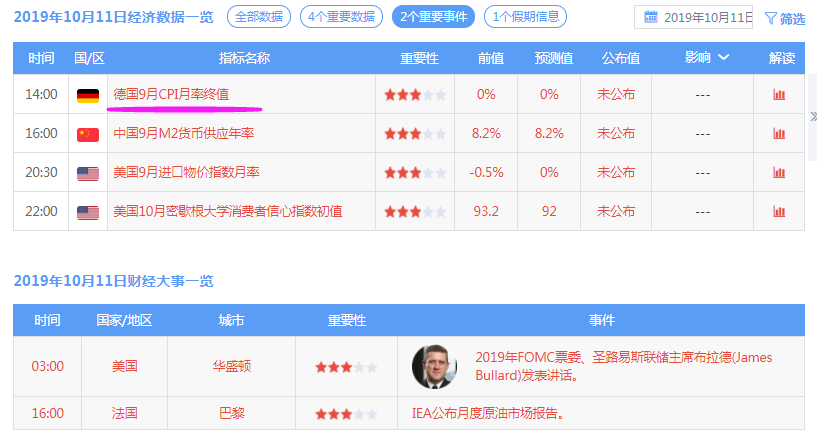Click the star rating for 华盛顿 event
The height and width of the screenshot is (432, 817).
pos(346,367)
